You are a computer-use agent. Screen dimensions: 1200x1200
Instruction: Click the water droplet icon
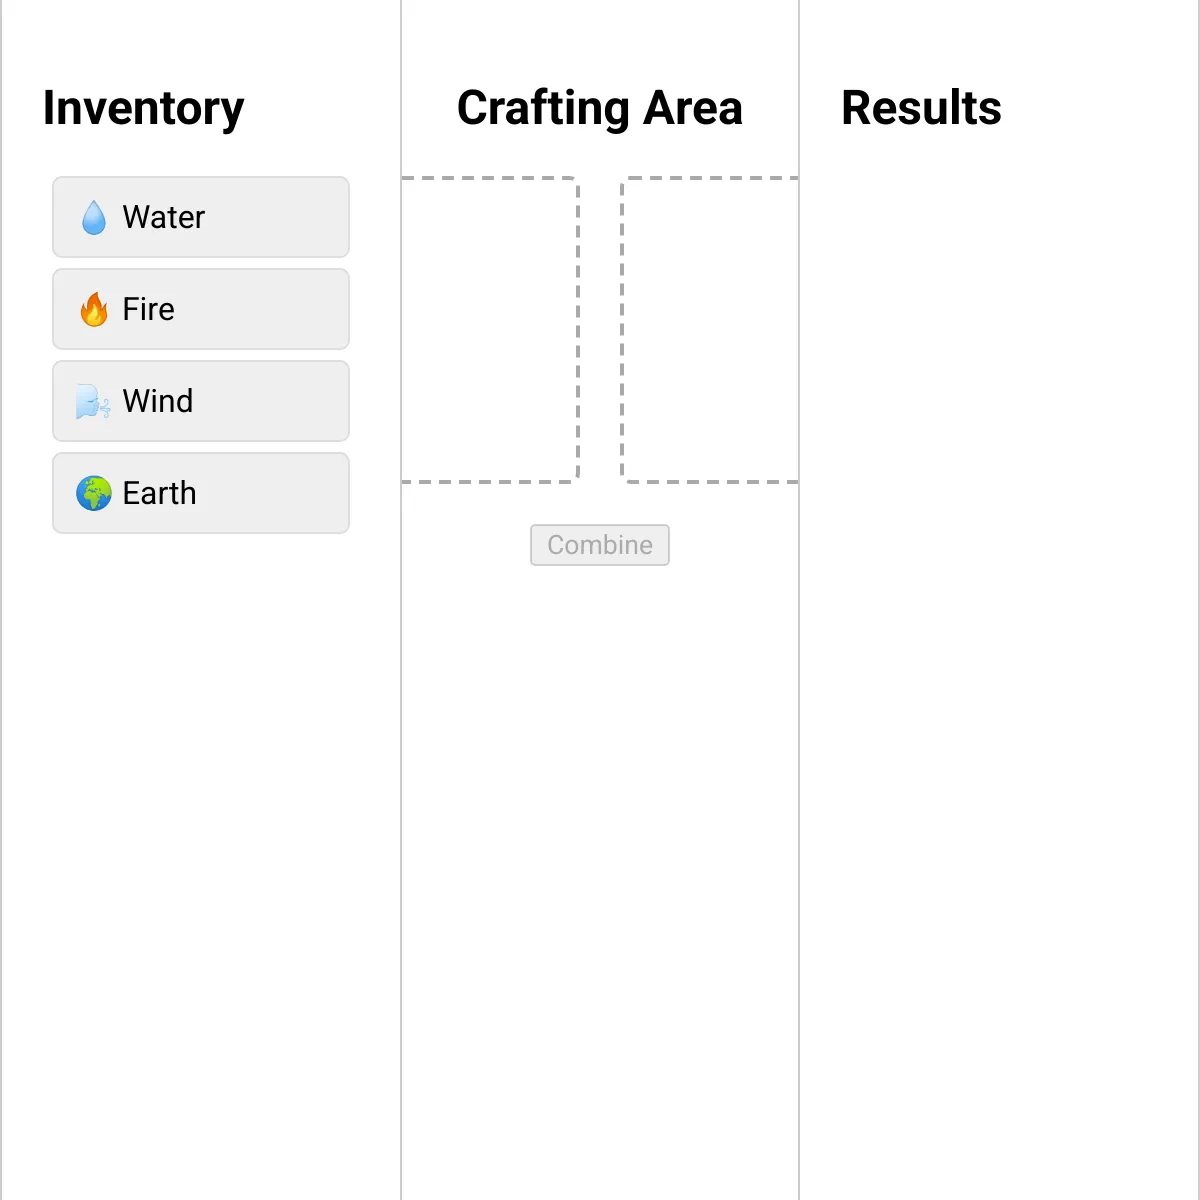click(x=94, y=217)
